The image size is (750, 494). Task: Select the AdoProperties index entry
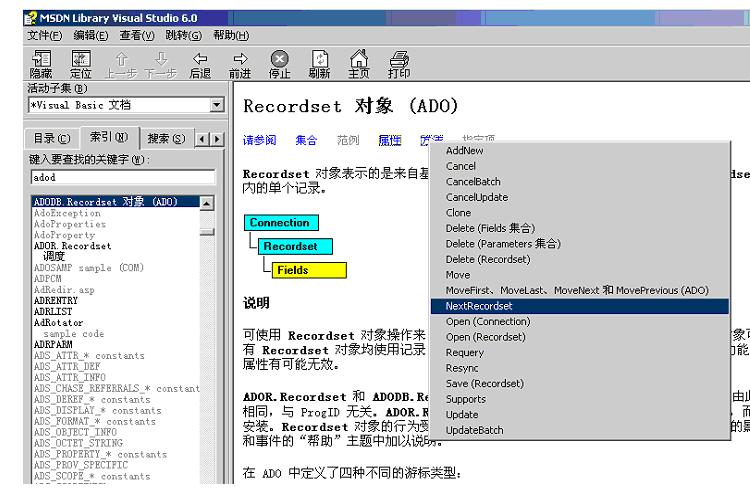click(70, 224)
